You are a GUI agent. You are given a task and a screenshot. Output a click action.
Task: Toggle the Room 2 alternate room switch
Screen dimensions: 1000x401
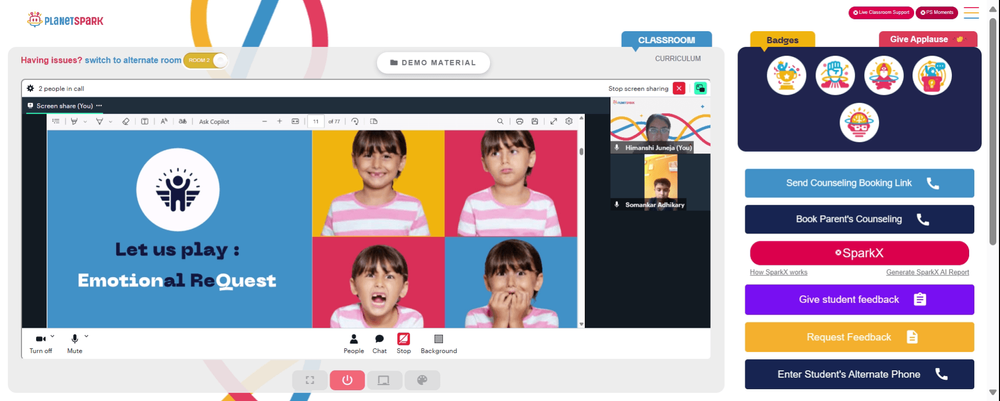205,61
